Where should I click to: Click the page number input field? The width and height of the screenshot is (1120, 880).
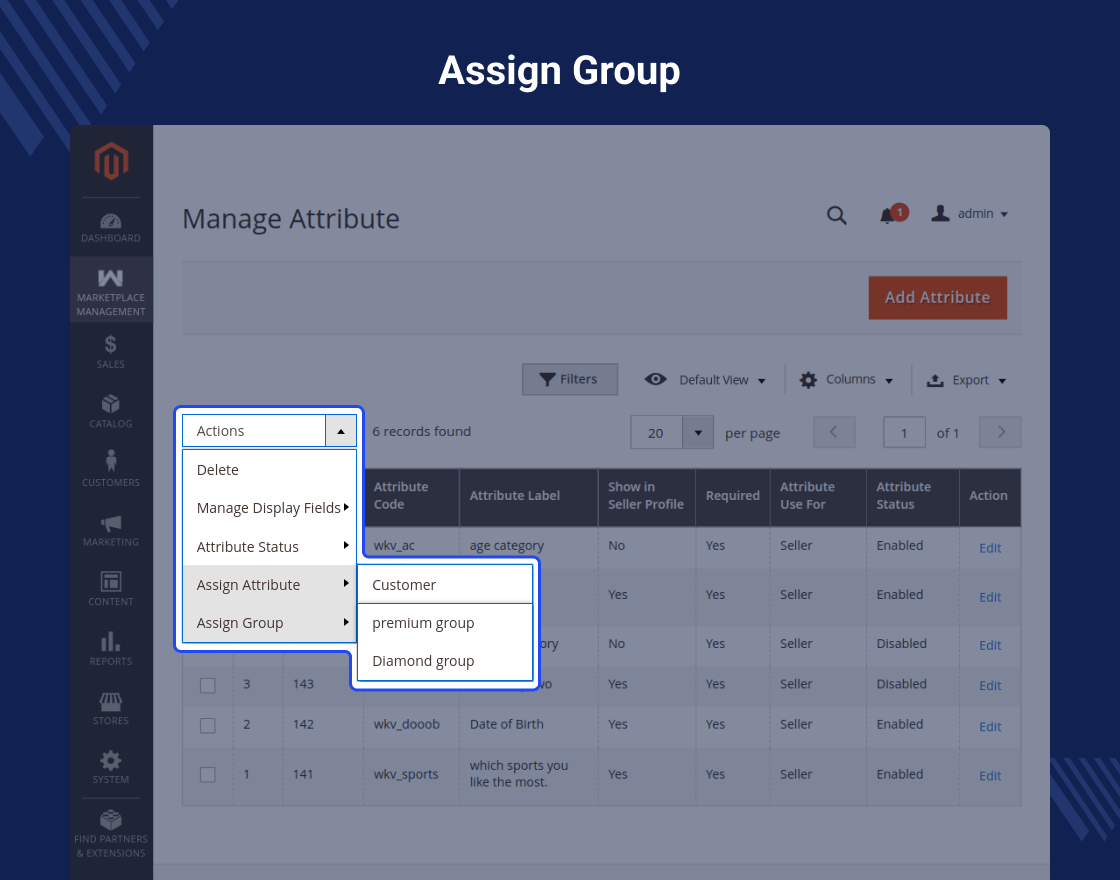tap(904, 433)
